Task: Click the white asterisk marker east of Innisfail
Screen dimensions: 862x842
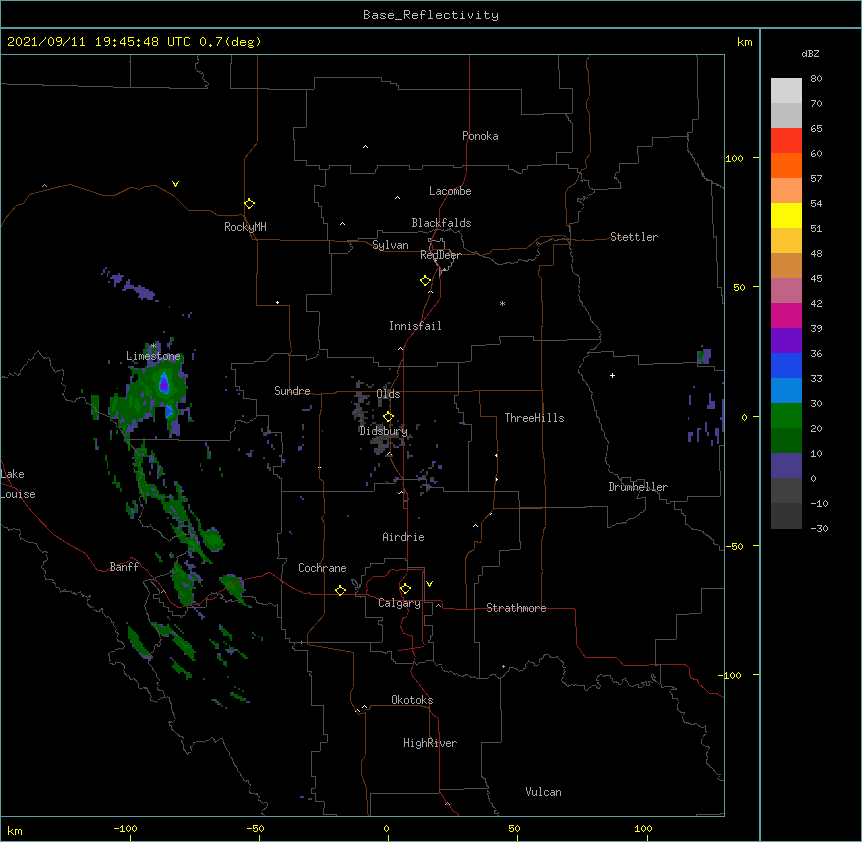Action: tap(502, 303)
